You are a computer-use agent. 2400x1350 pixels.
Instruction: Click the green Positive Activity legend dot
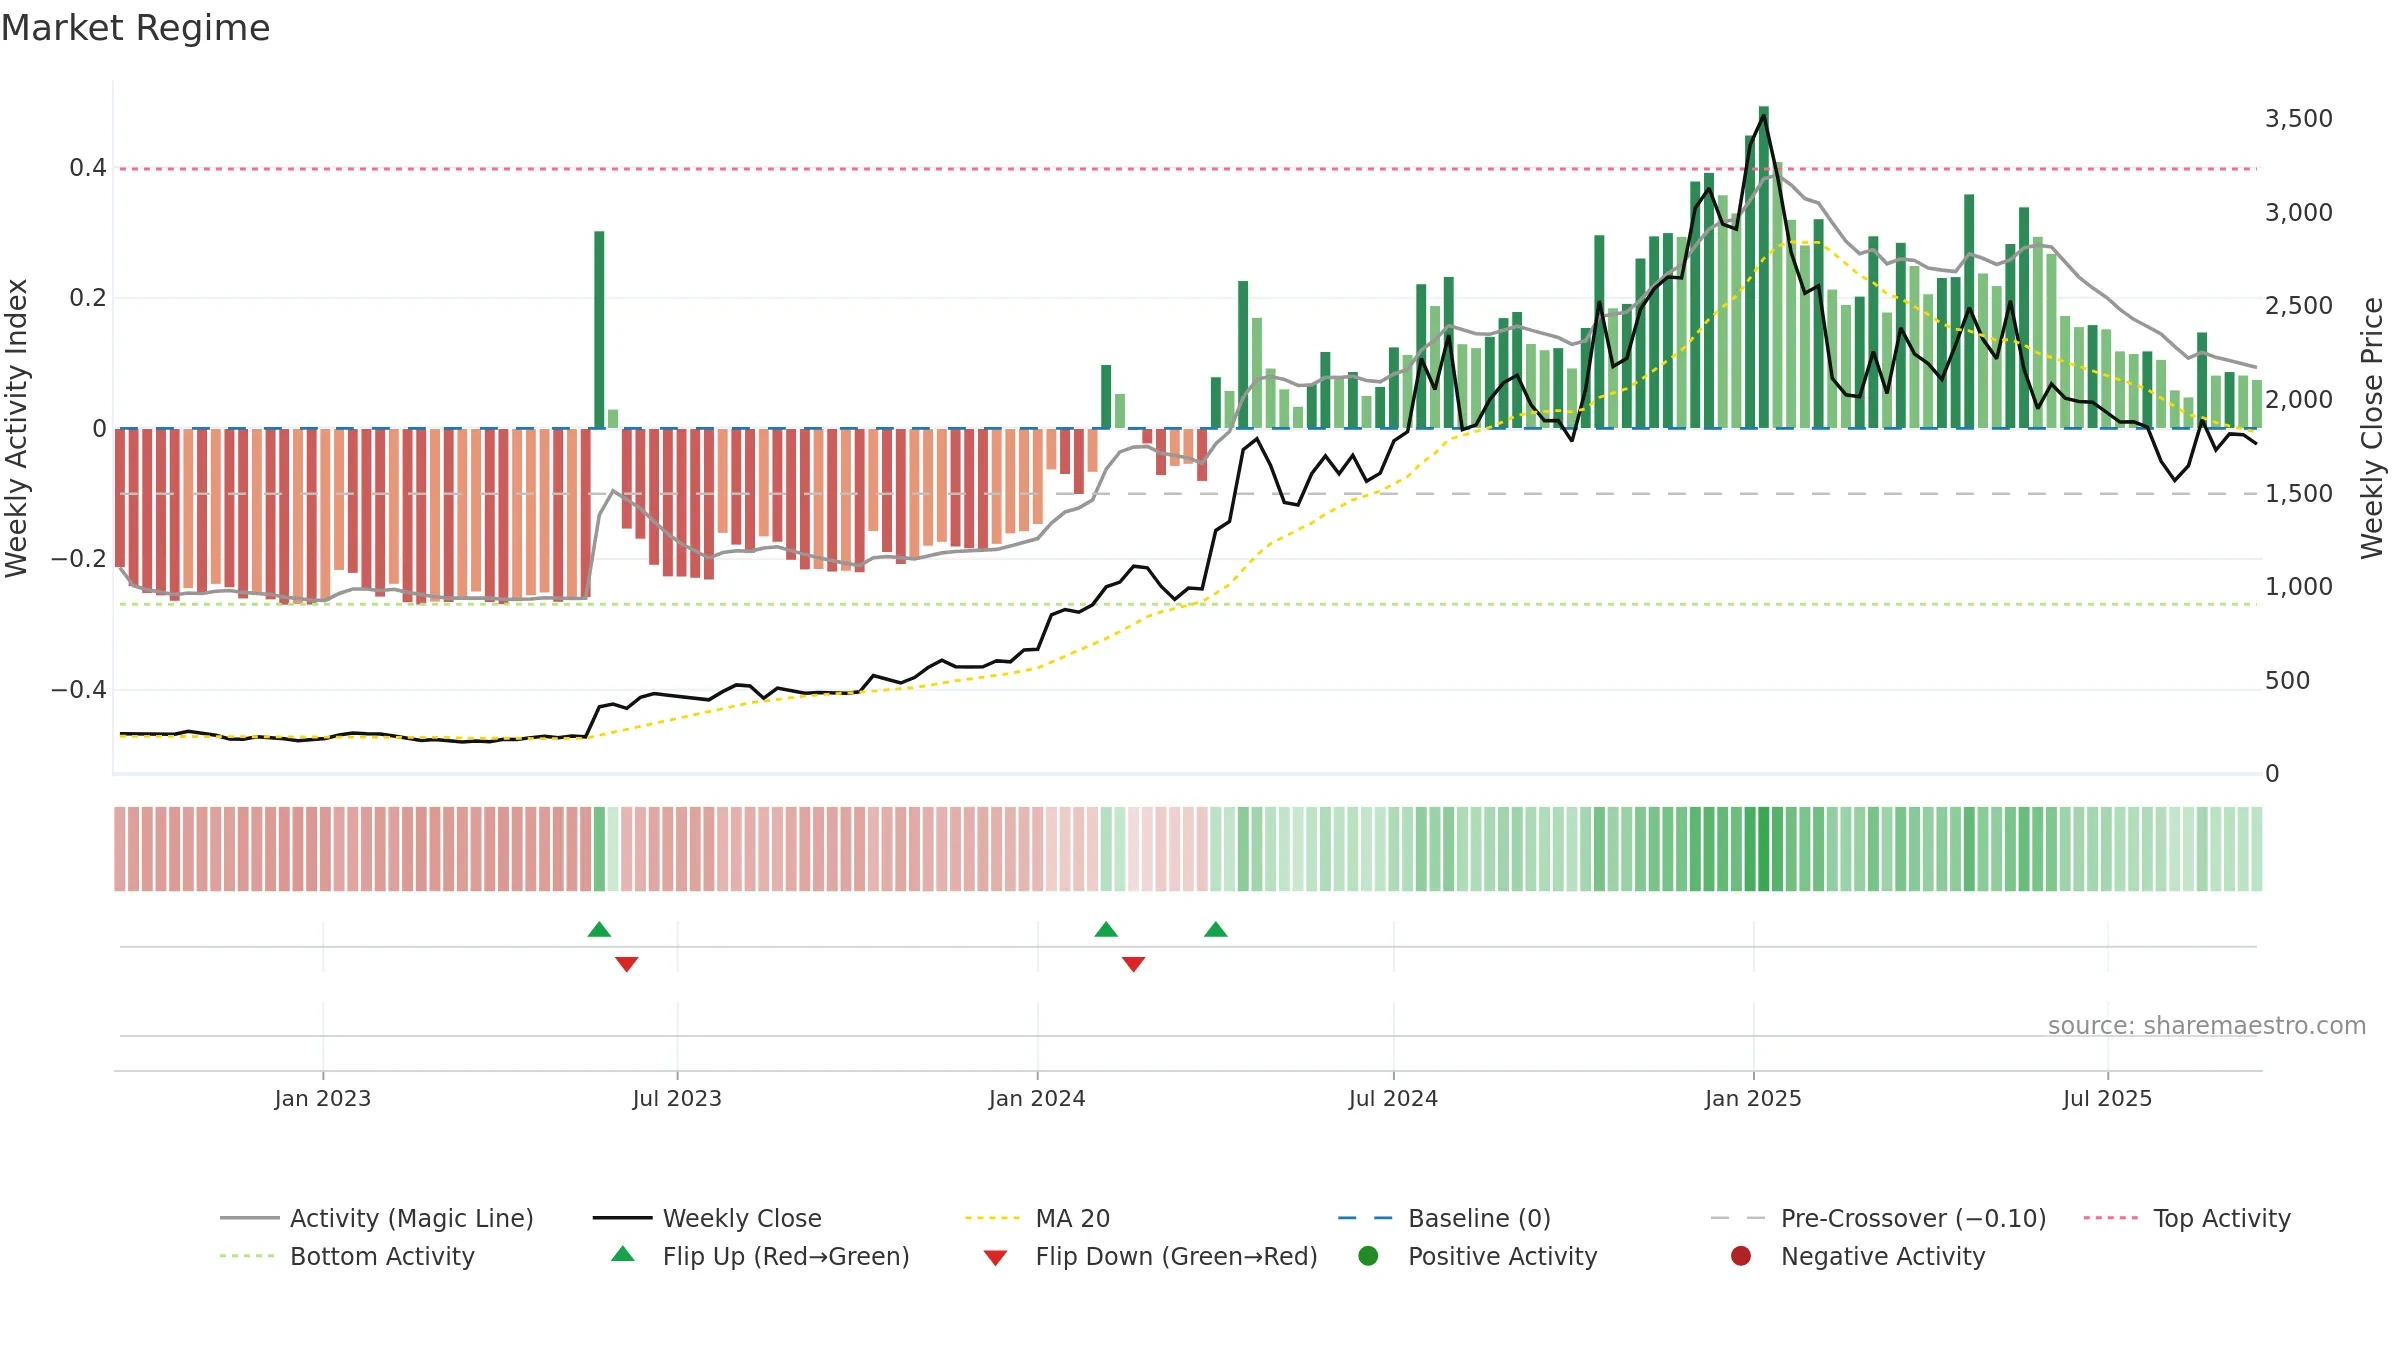pos(1368,1256)
